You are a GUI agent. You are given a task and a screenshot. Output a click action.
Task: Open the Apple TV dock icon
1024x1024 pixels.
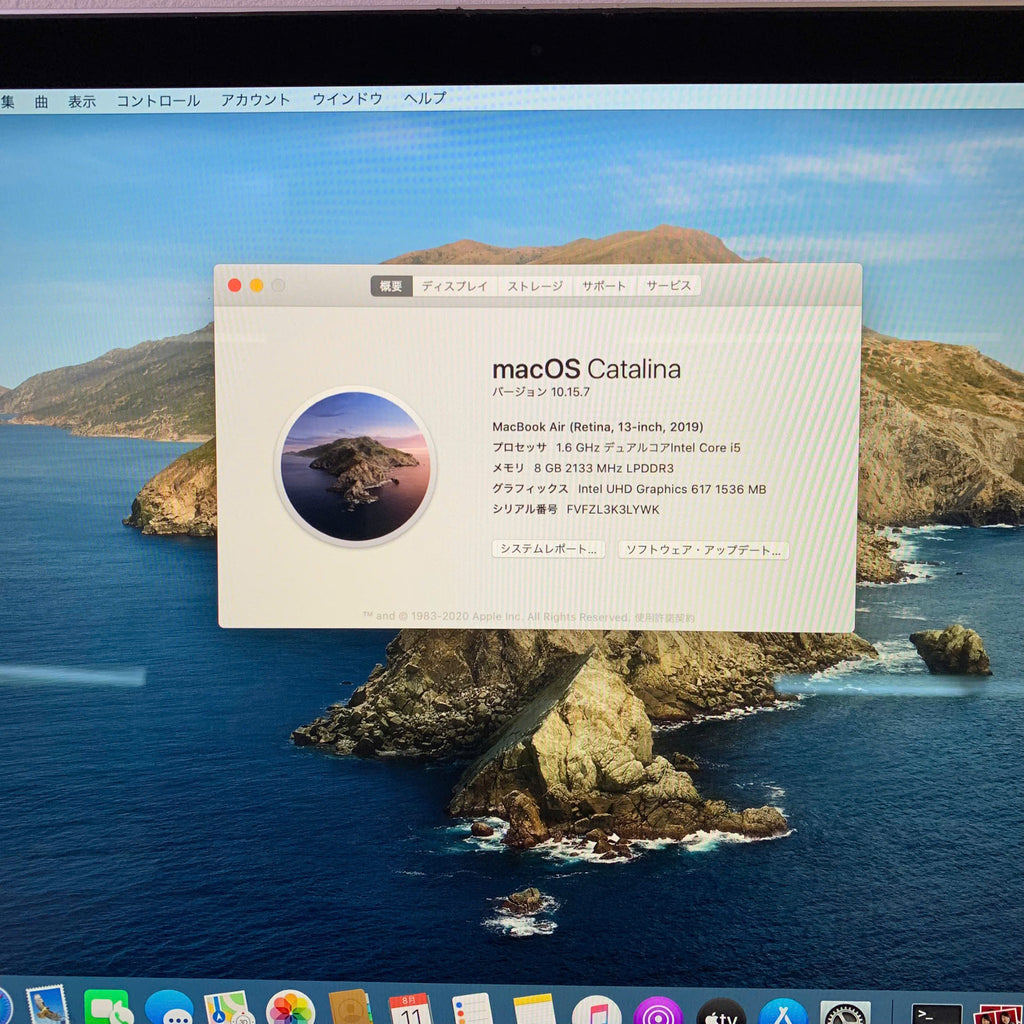(x=721, y=1011)
